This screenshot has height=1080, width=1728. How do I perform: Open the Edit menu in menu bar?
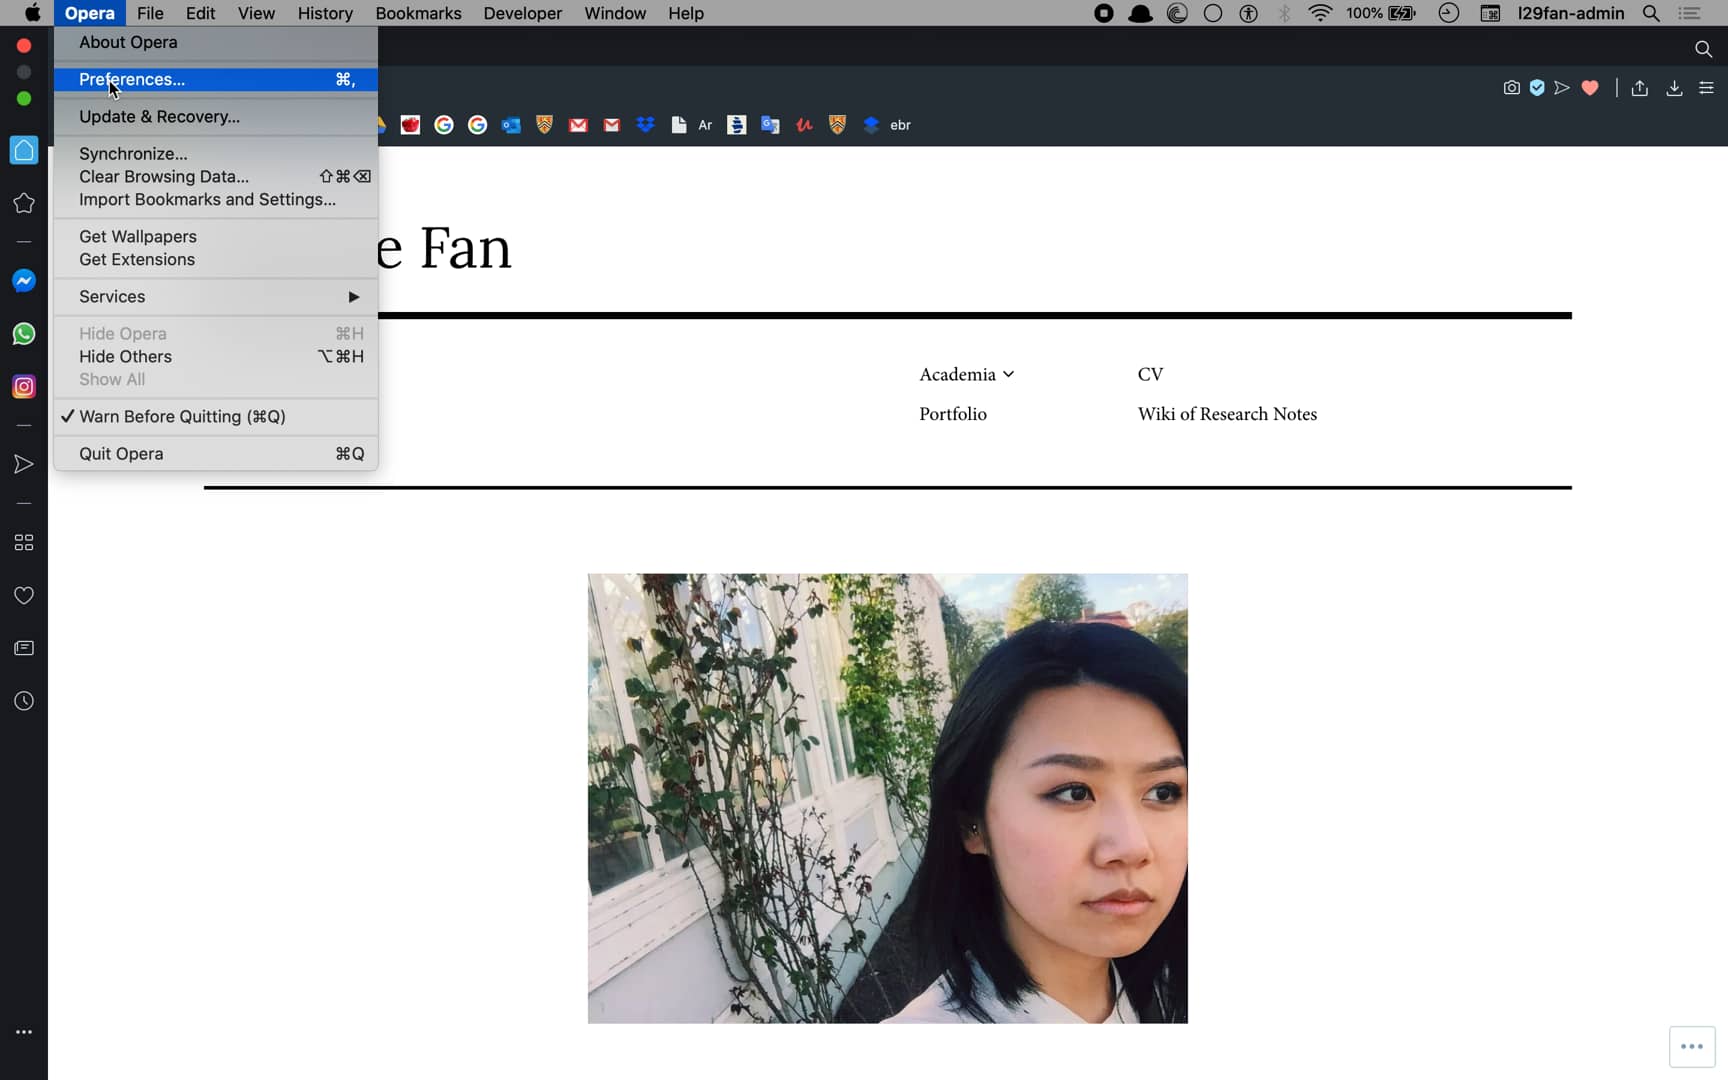[x=200, y=13]
